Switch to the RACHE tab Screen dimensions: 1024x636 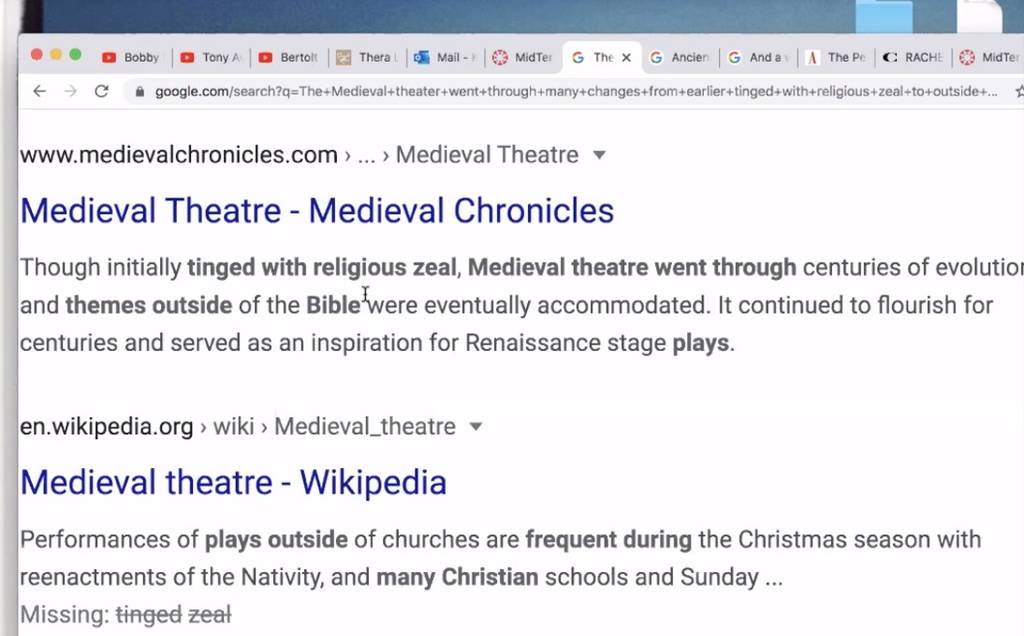[913, 57]
